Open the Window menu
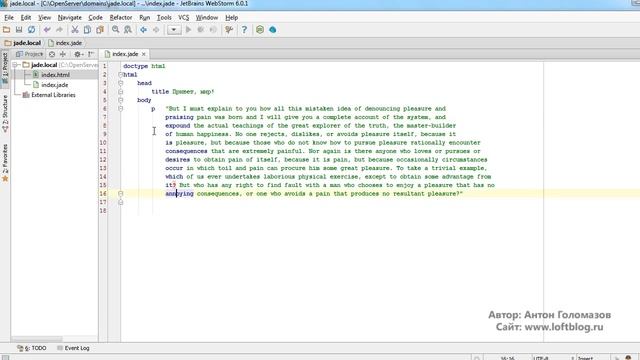 pos(207,18)
